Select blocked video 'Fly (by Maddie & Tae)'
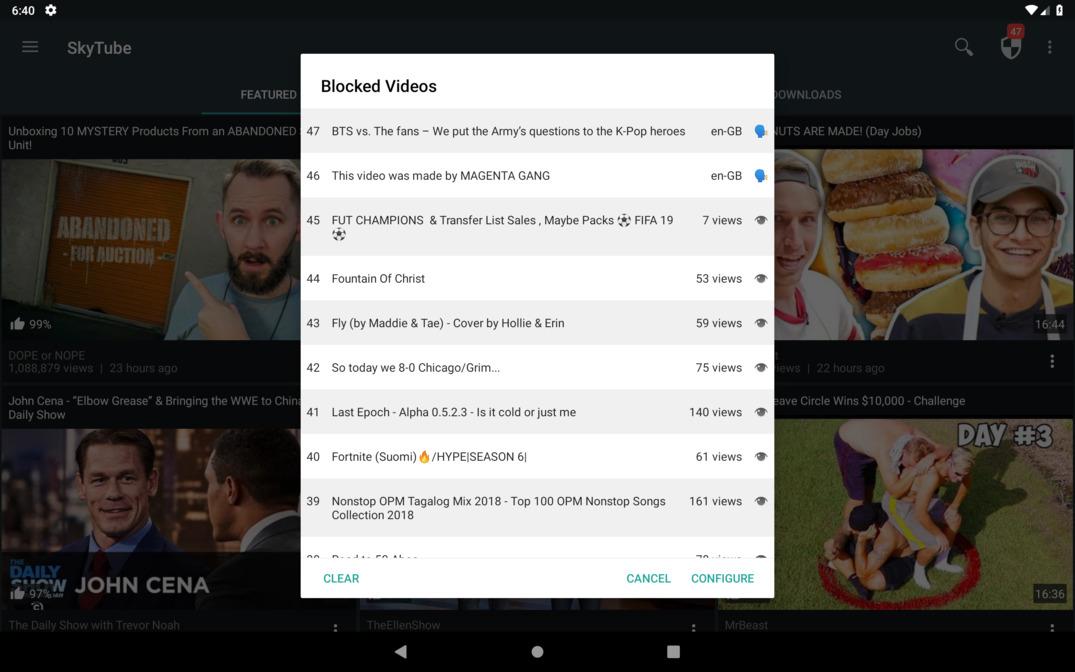 point(448,323)
